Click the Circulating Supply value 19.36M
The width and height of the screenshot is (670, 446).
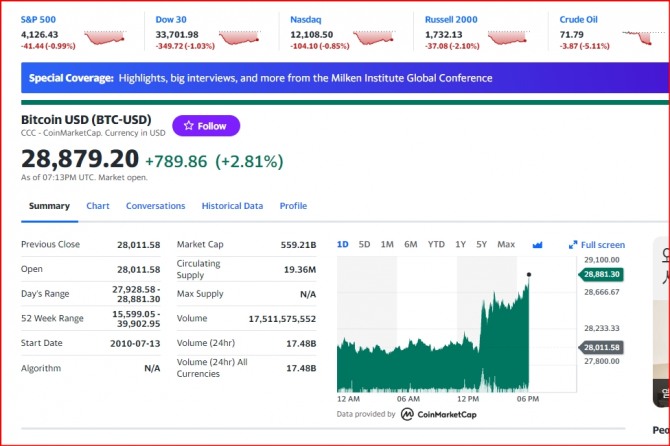click(x=300, y=270)
